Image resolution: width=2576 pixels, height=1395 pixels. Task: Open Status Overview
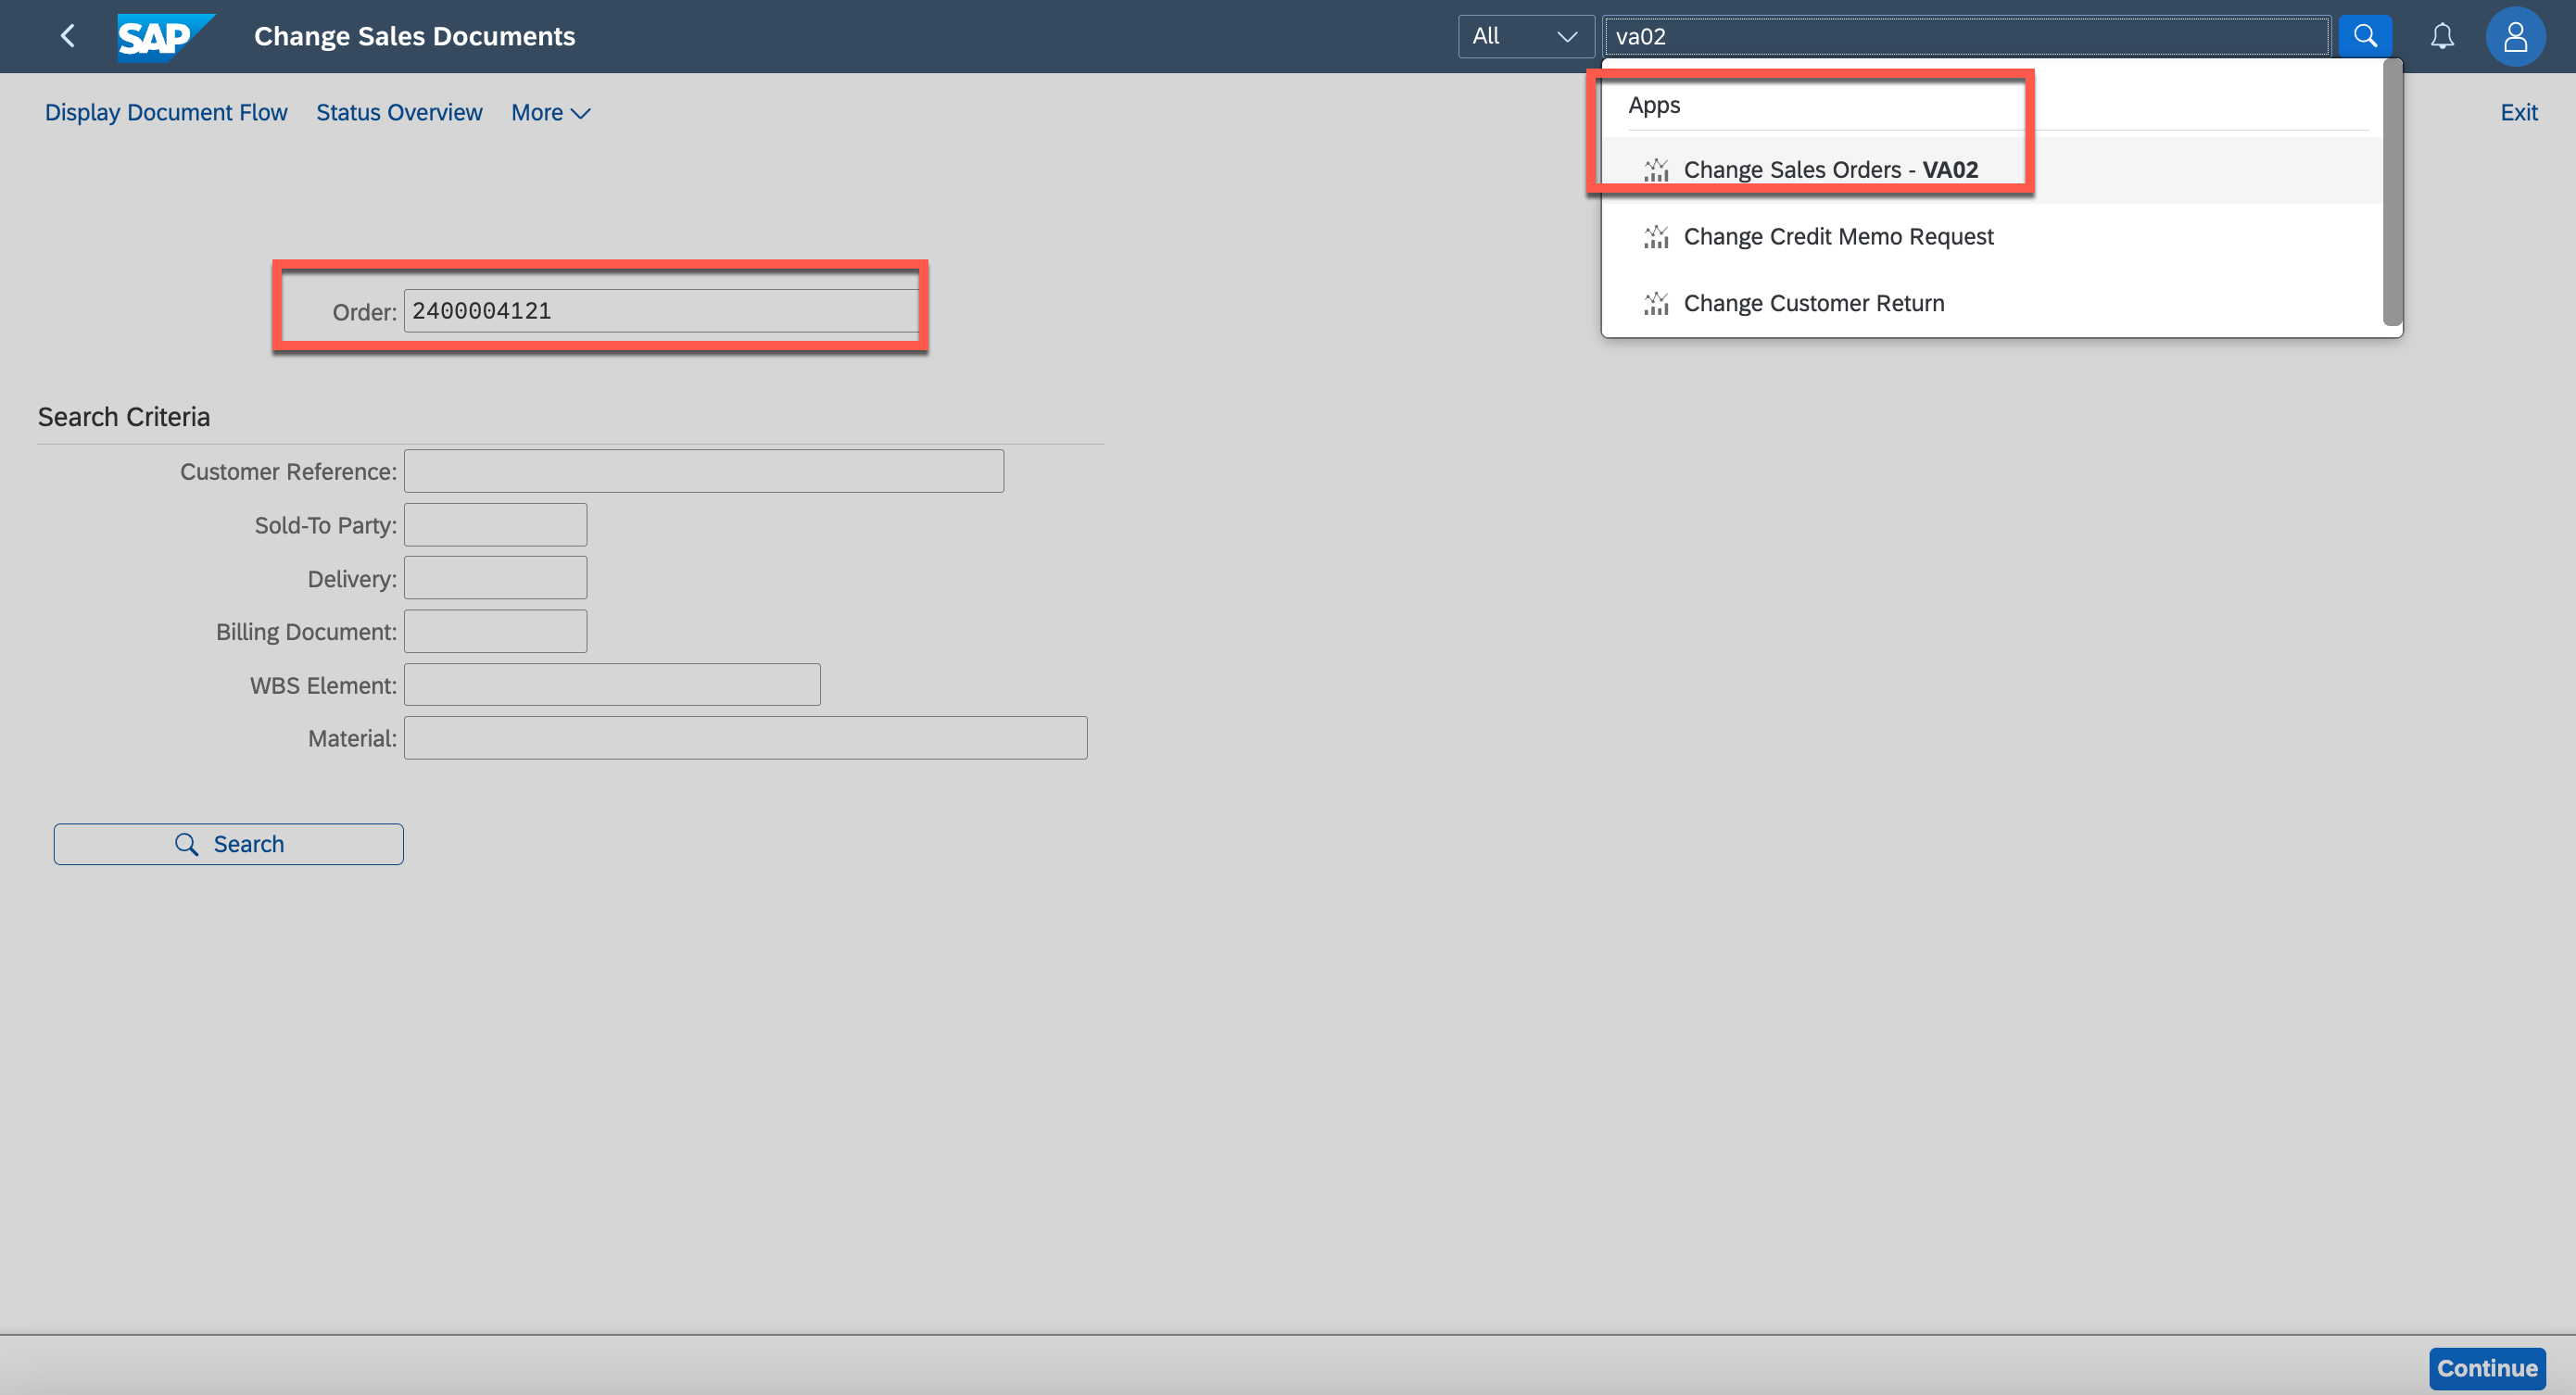(x=399, y=113)
